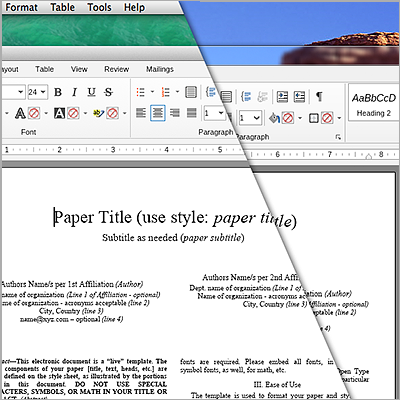
Task: Click 'Paper Title' heading text
Action: tap(93, 217)
